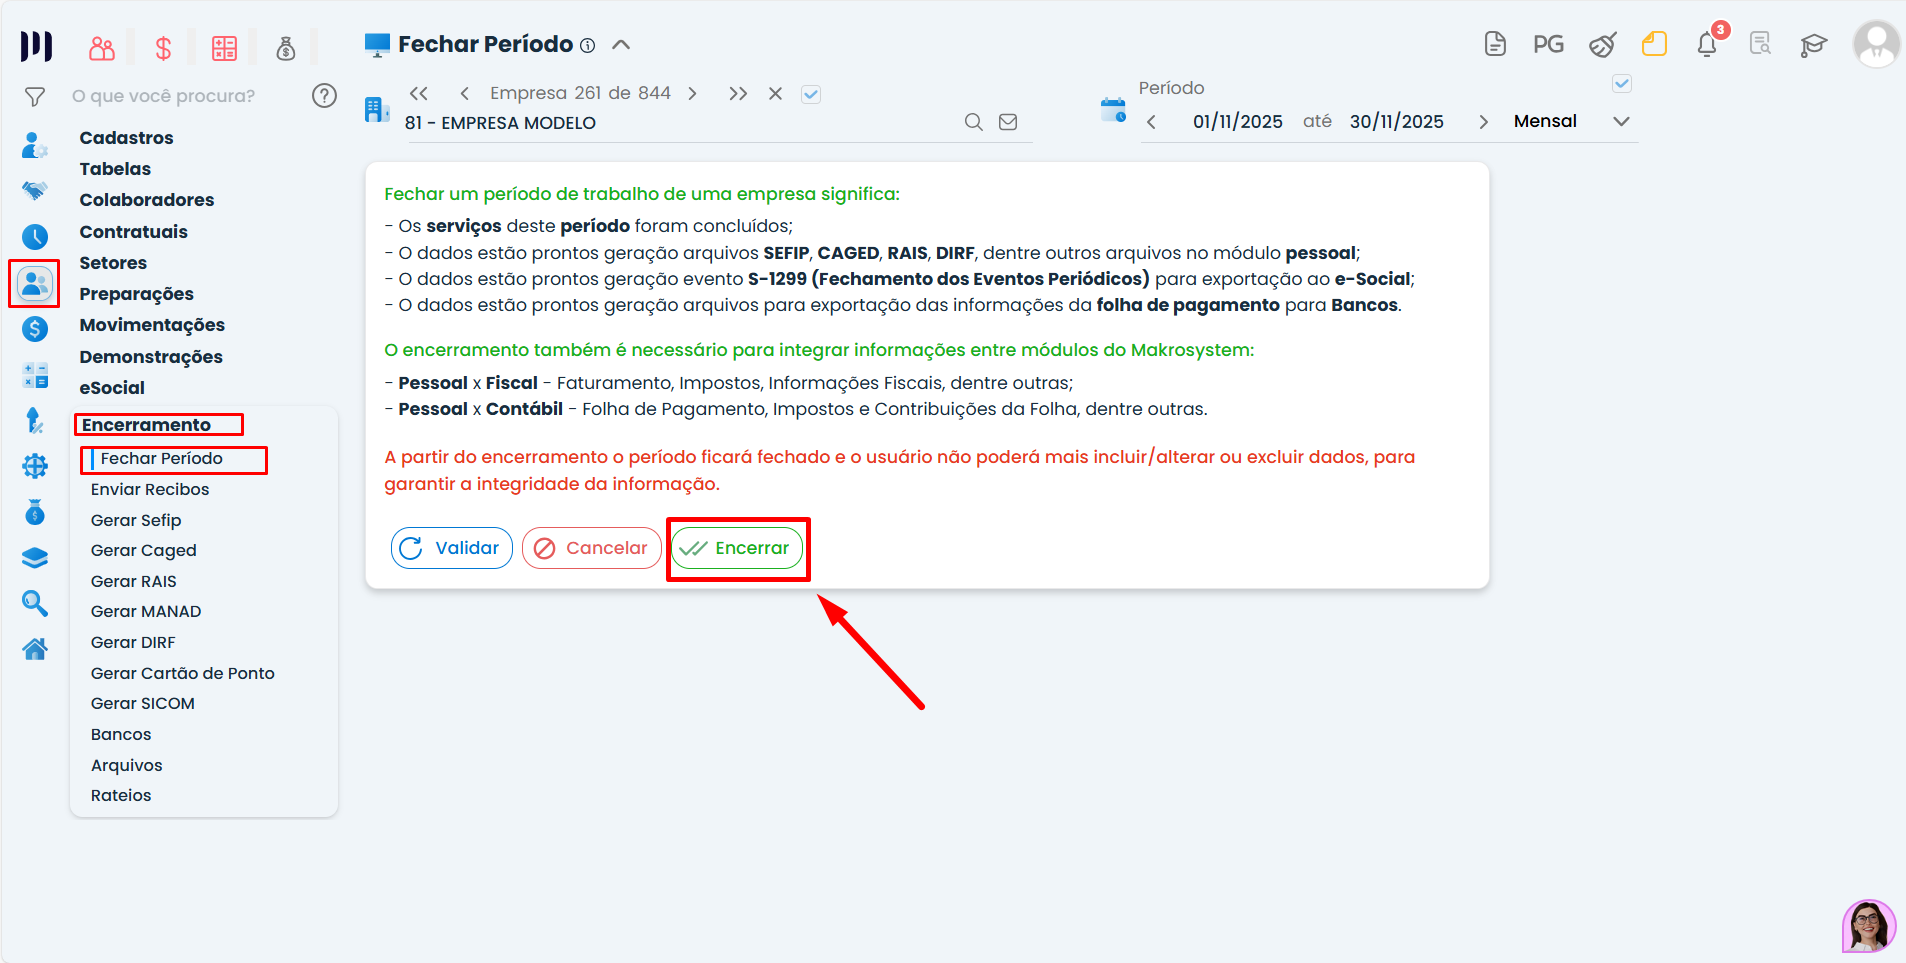Enable the checkbox beside company navigation
Viewport: 1906px width, 963px height.
(811, 93)
